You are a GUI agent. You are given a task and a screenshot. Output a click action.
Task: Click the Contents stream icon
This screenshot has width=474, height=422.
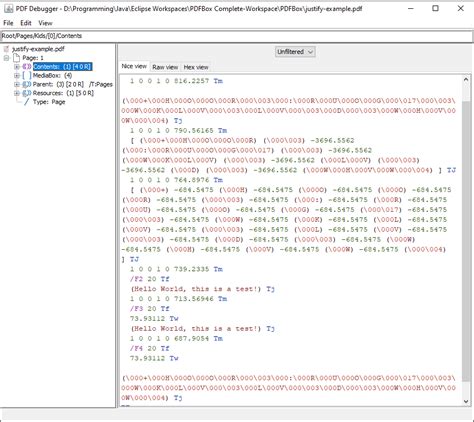tap(27, 67)
